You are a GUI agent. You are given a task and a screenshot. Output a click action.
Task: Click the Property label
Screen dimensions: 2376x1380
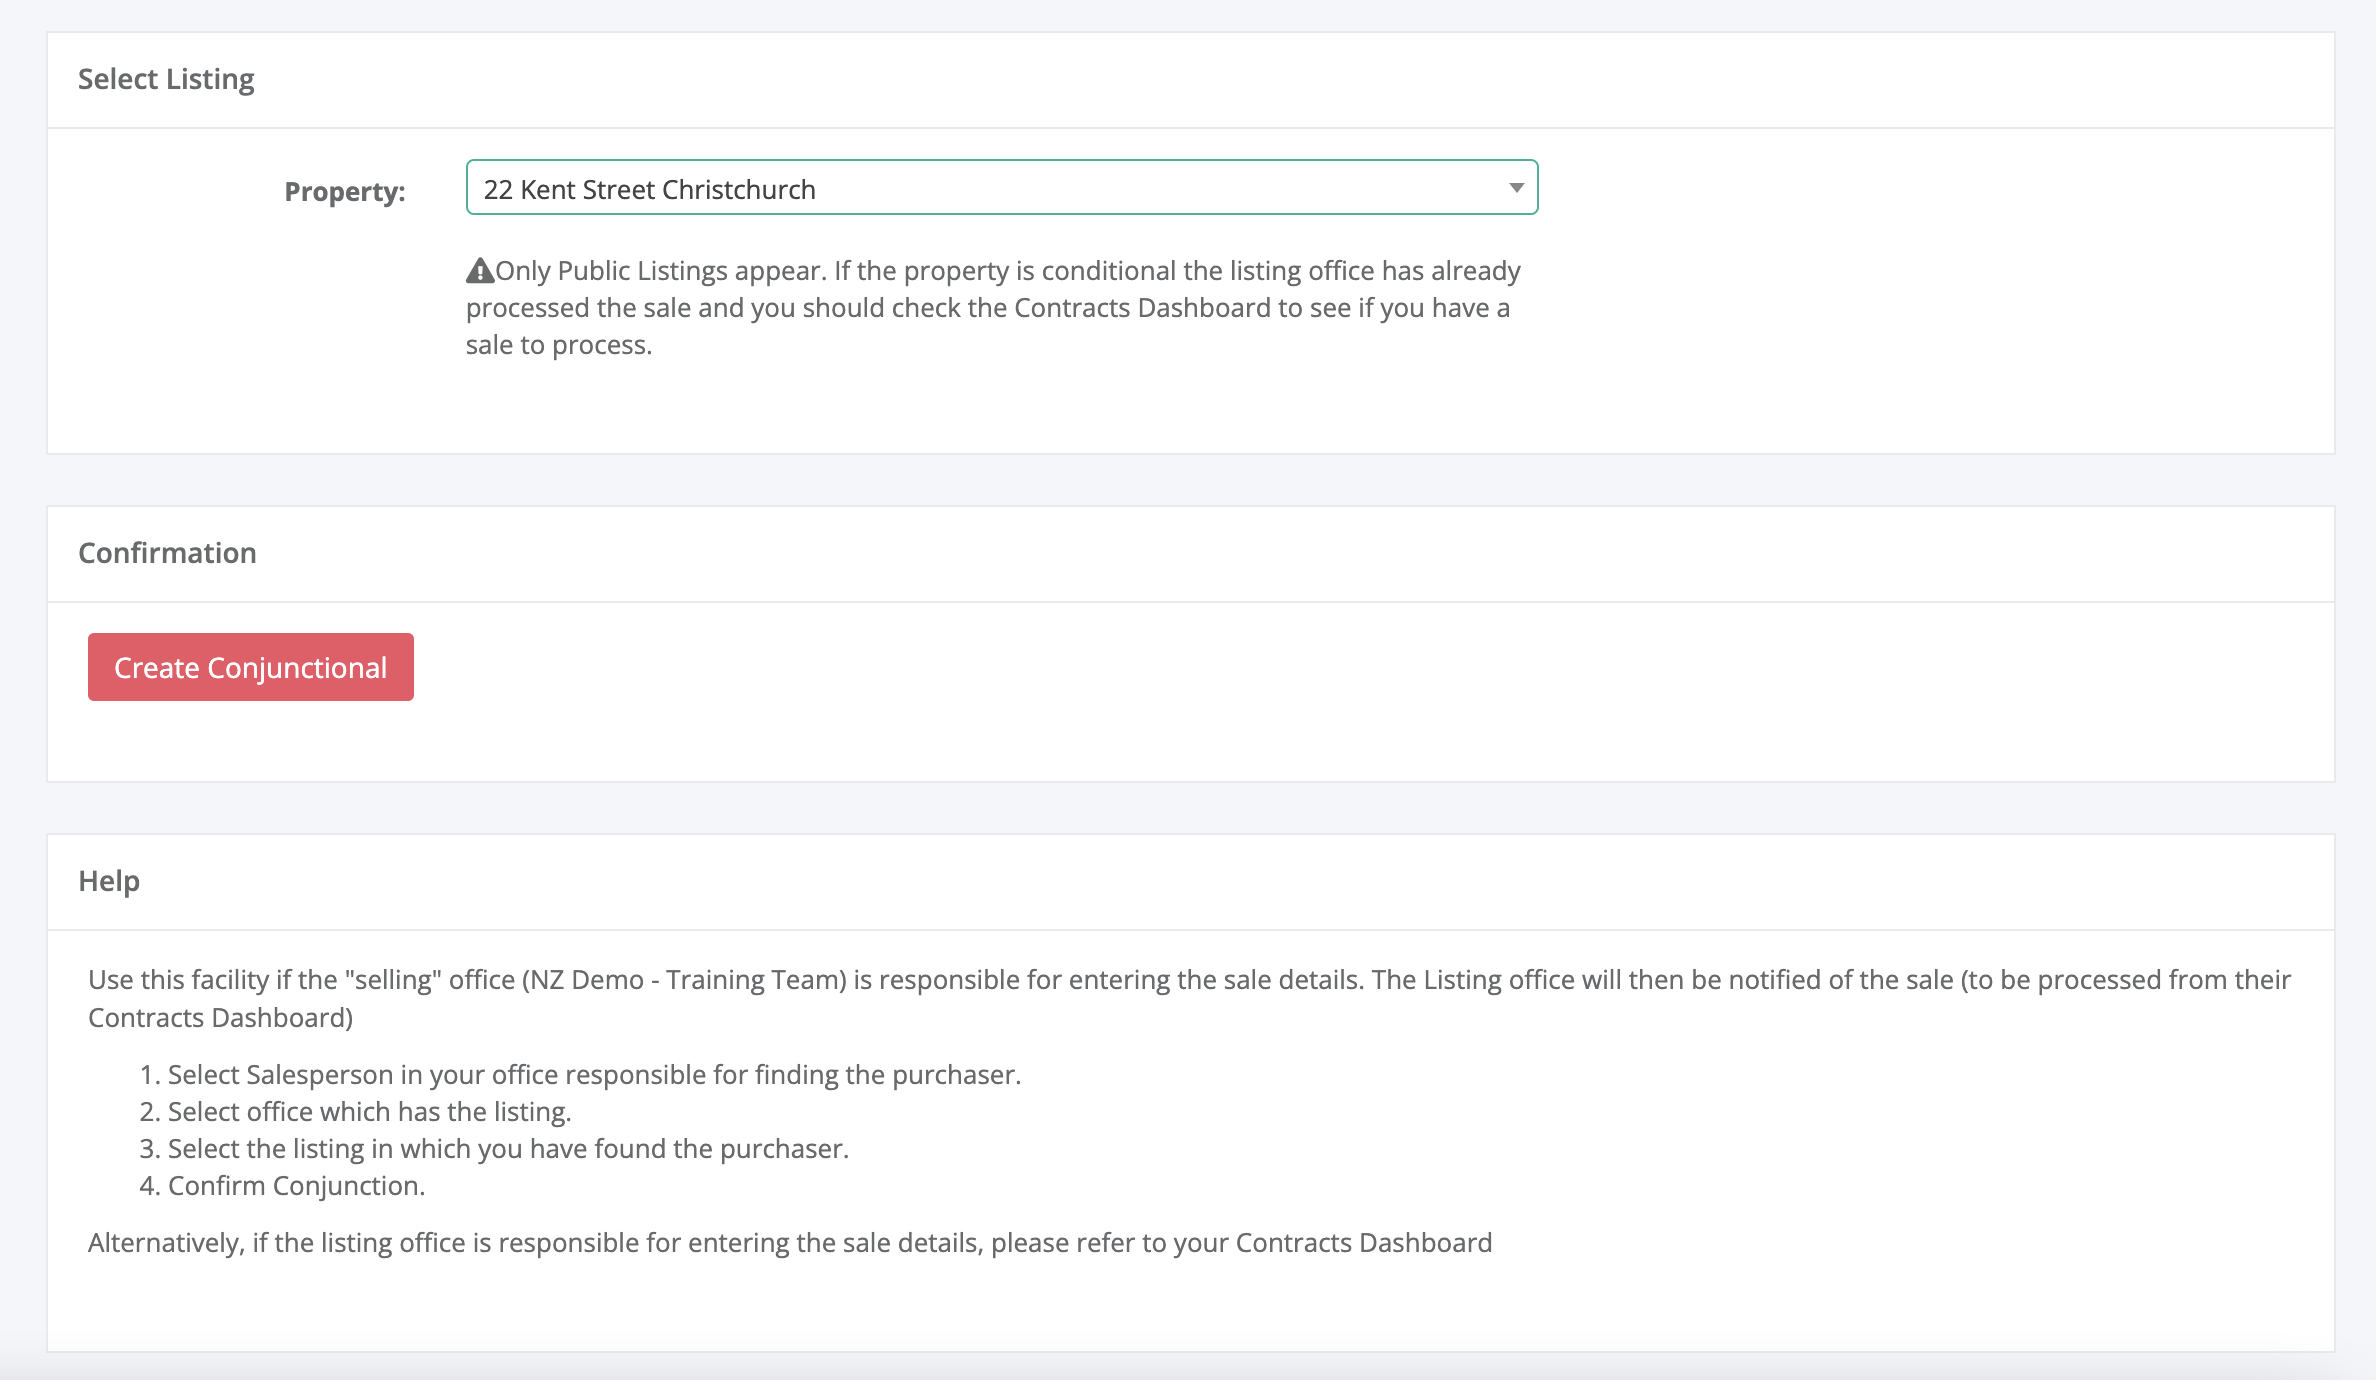tap(345, 191)
